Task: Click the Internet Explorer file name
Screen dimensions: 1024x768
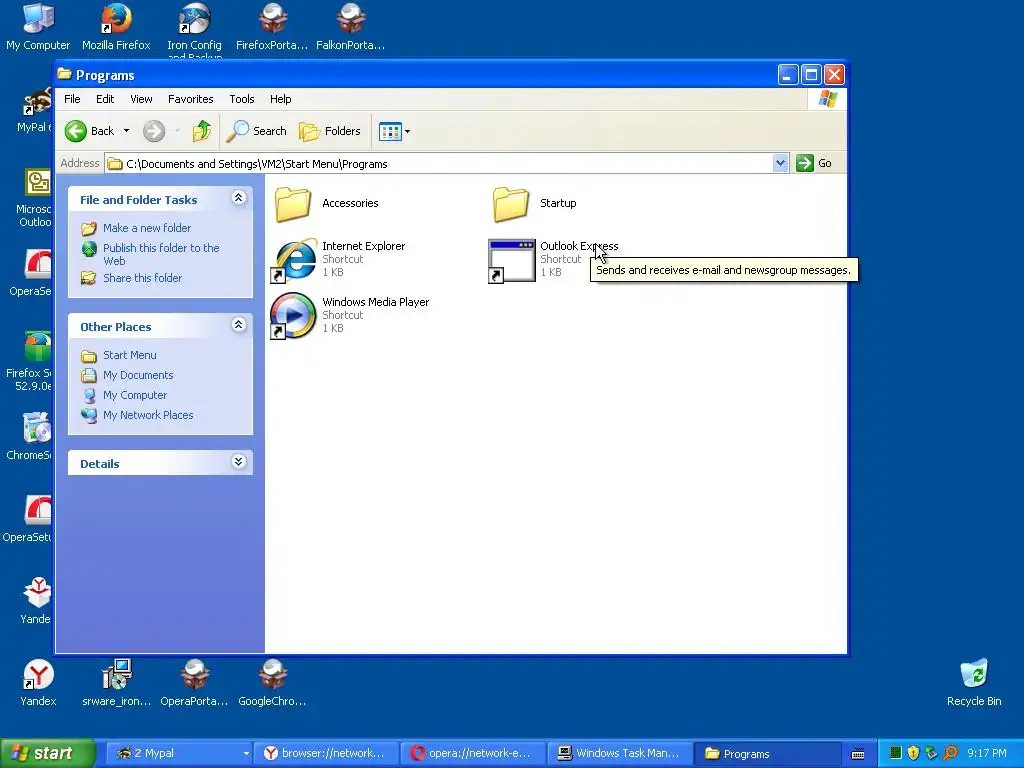Action: coord(363,246)
